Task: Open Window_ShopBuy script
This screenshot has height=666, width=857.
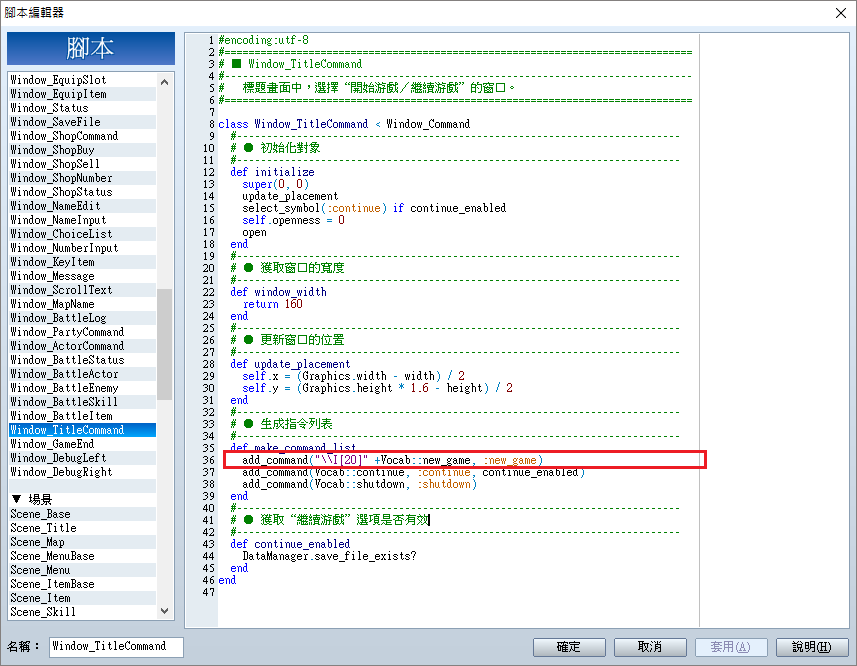Action: tap(83, 150)
